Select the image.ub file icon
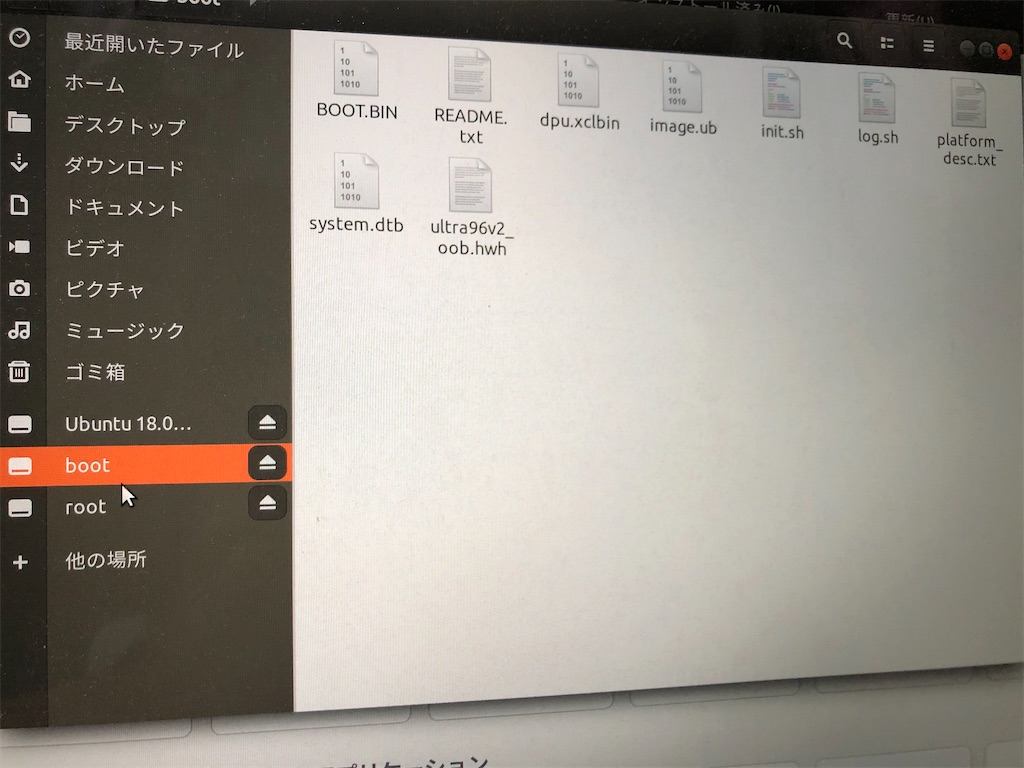 (682, 86)
